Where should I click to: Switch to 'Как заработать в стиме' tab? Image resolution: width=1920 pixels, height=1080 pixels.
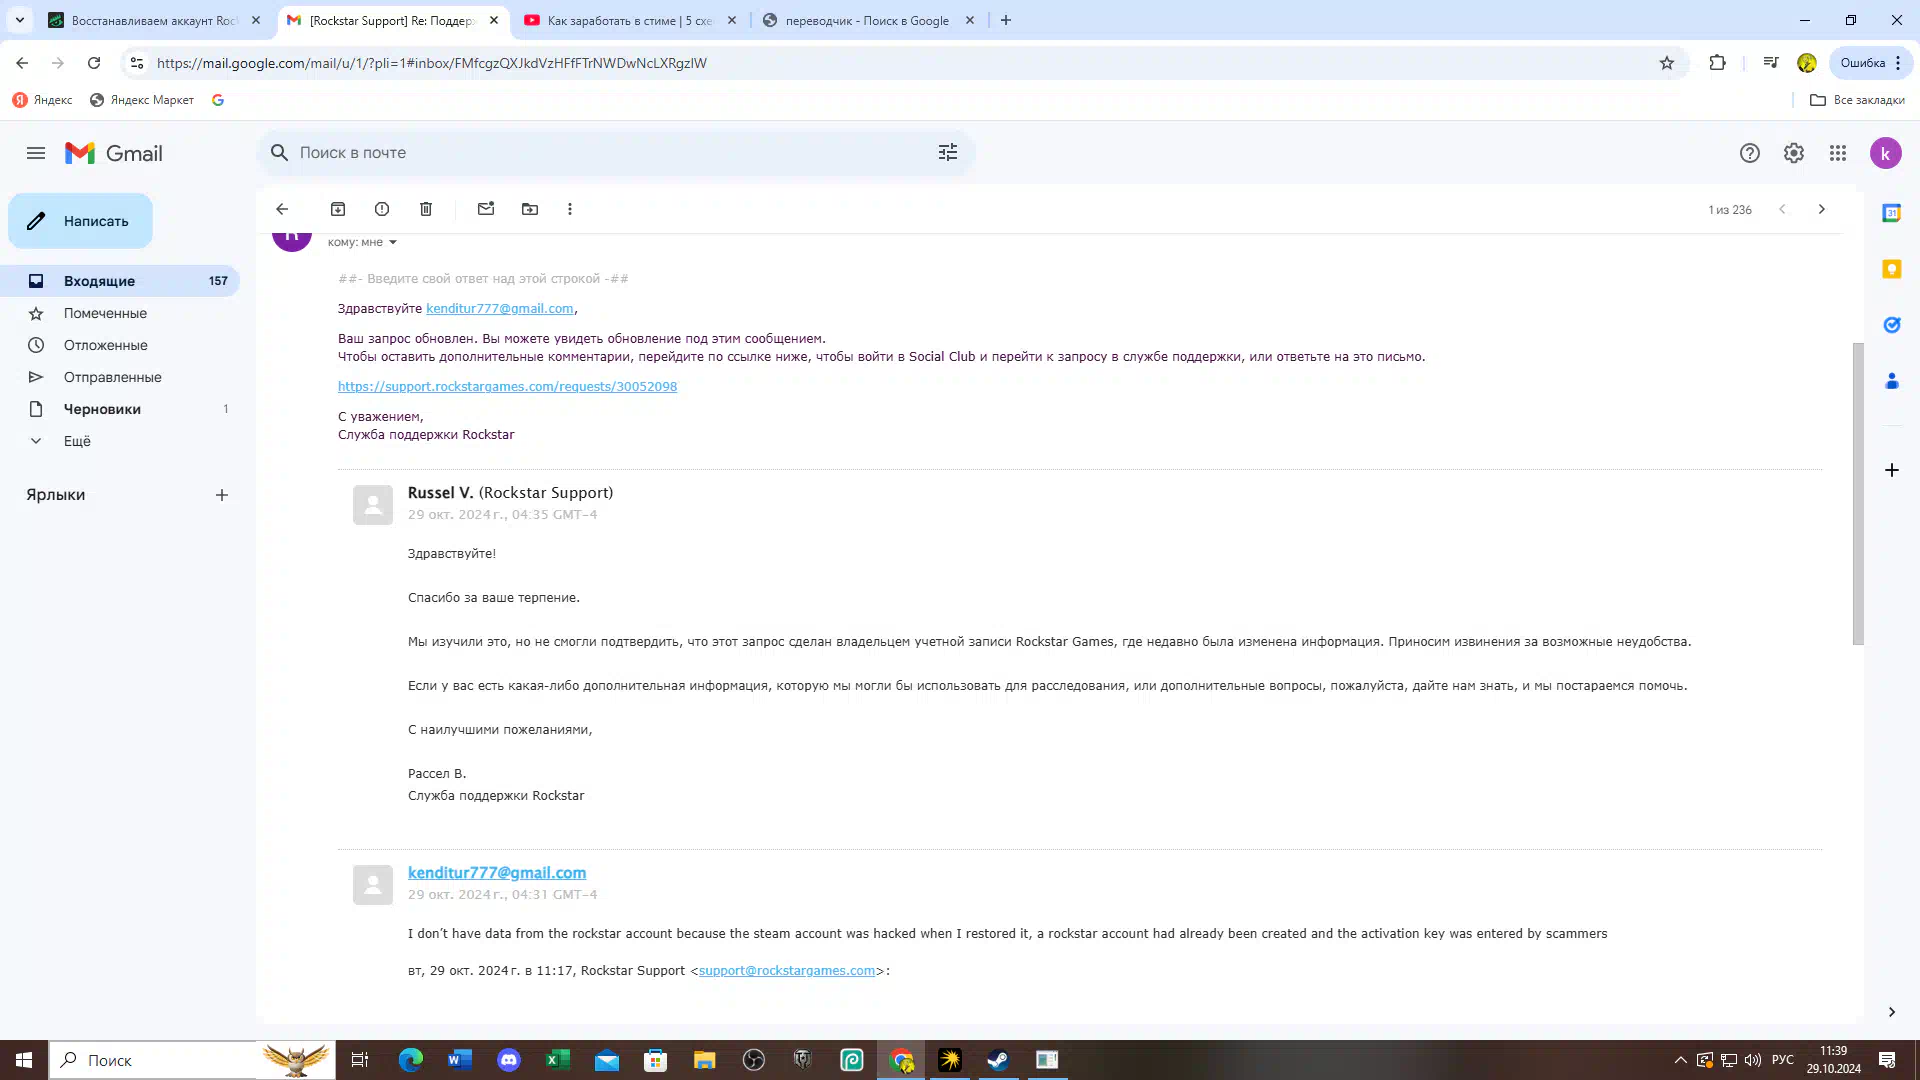click(630, 20)
